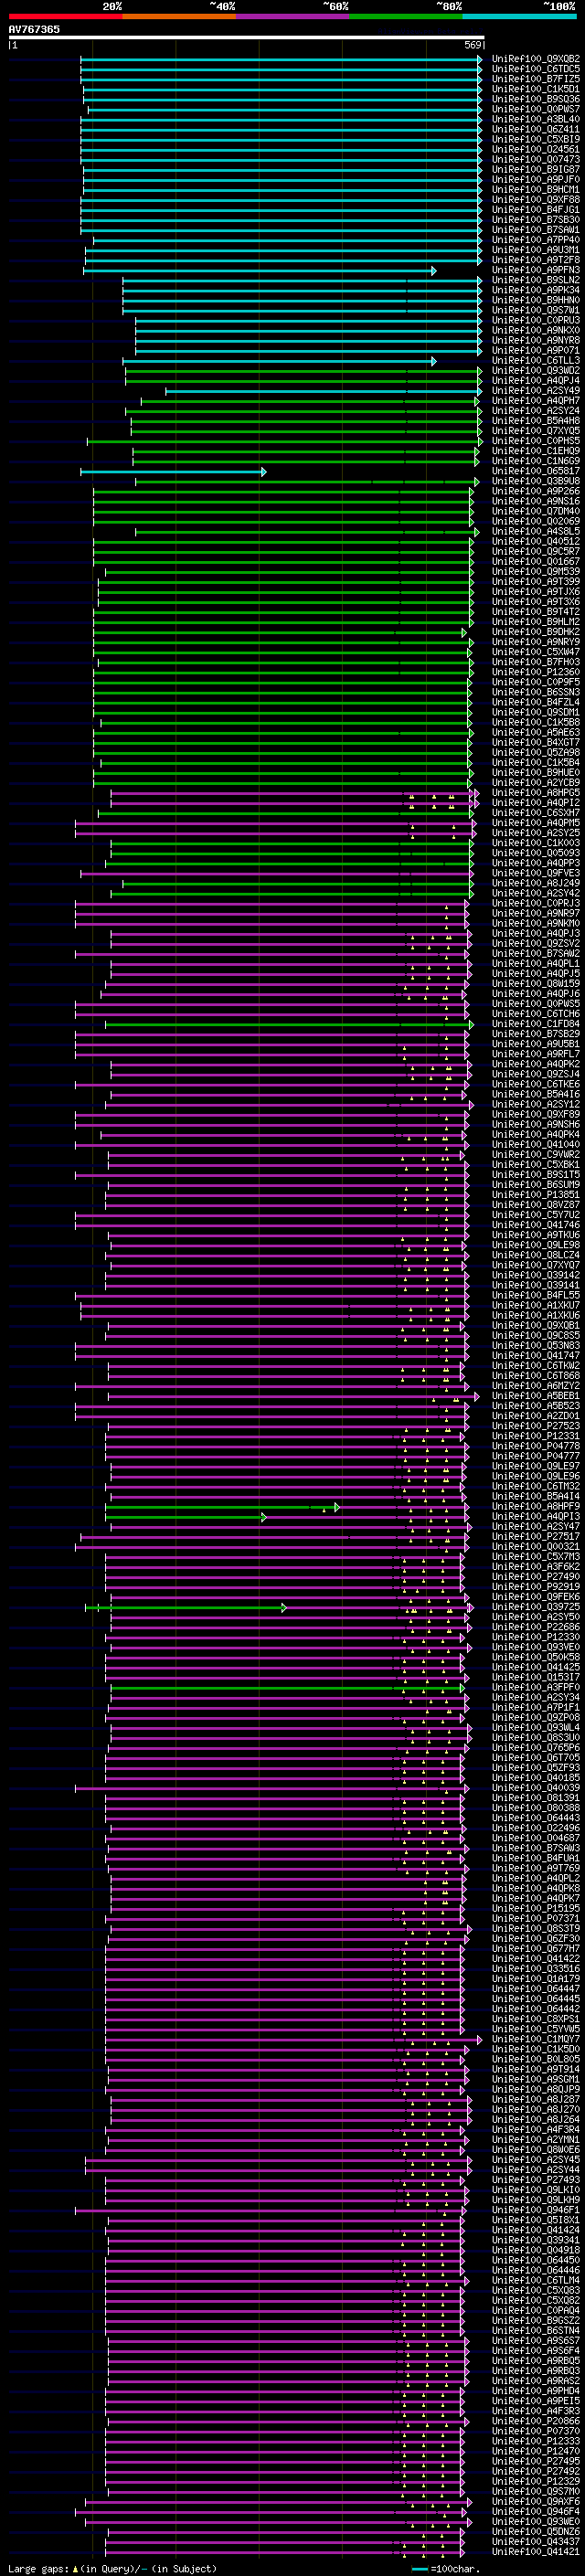
Task: Open hit UniRef100_C1K5D1
Action: tap(536, 89)
